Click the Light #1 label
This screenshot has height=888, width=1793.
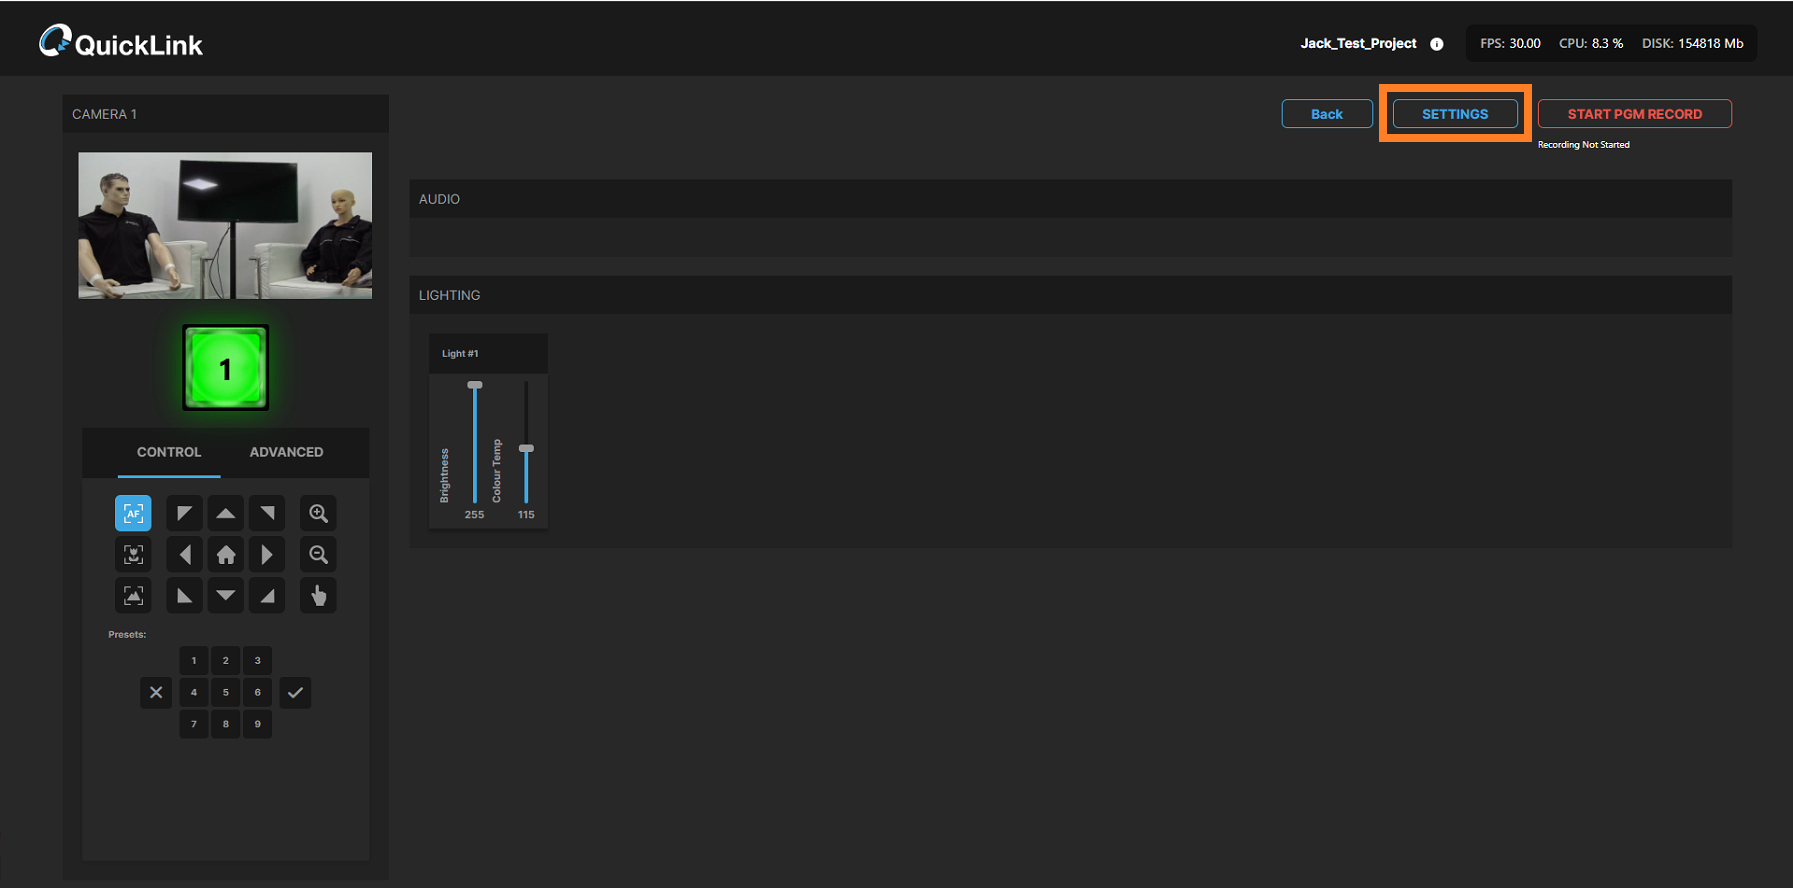[460, 354]
